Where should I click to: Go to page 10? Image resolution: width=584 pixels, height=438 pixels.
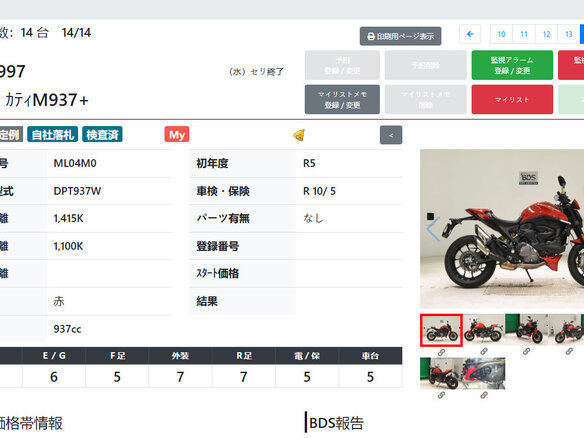[x=502, y=34]
